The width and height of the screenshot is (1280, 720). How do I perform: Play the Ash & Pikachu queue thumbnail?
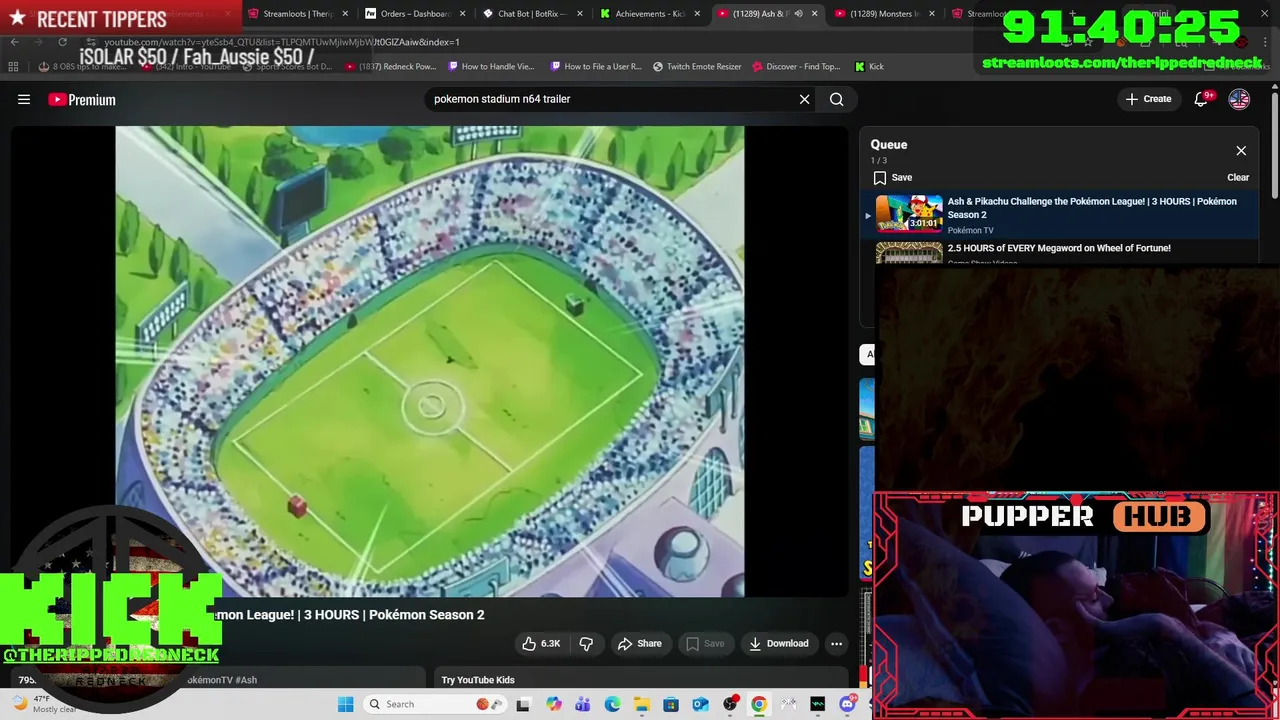pyautogui.click(x=909, y=213)
